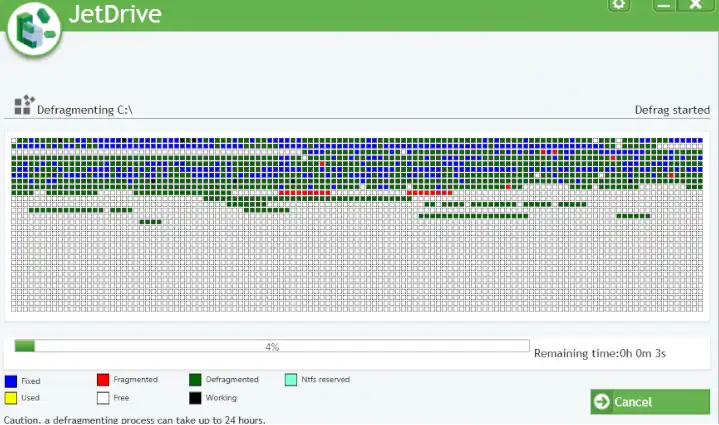
Task: Click the black Working legend swatch
Action: click(195, 398)
